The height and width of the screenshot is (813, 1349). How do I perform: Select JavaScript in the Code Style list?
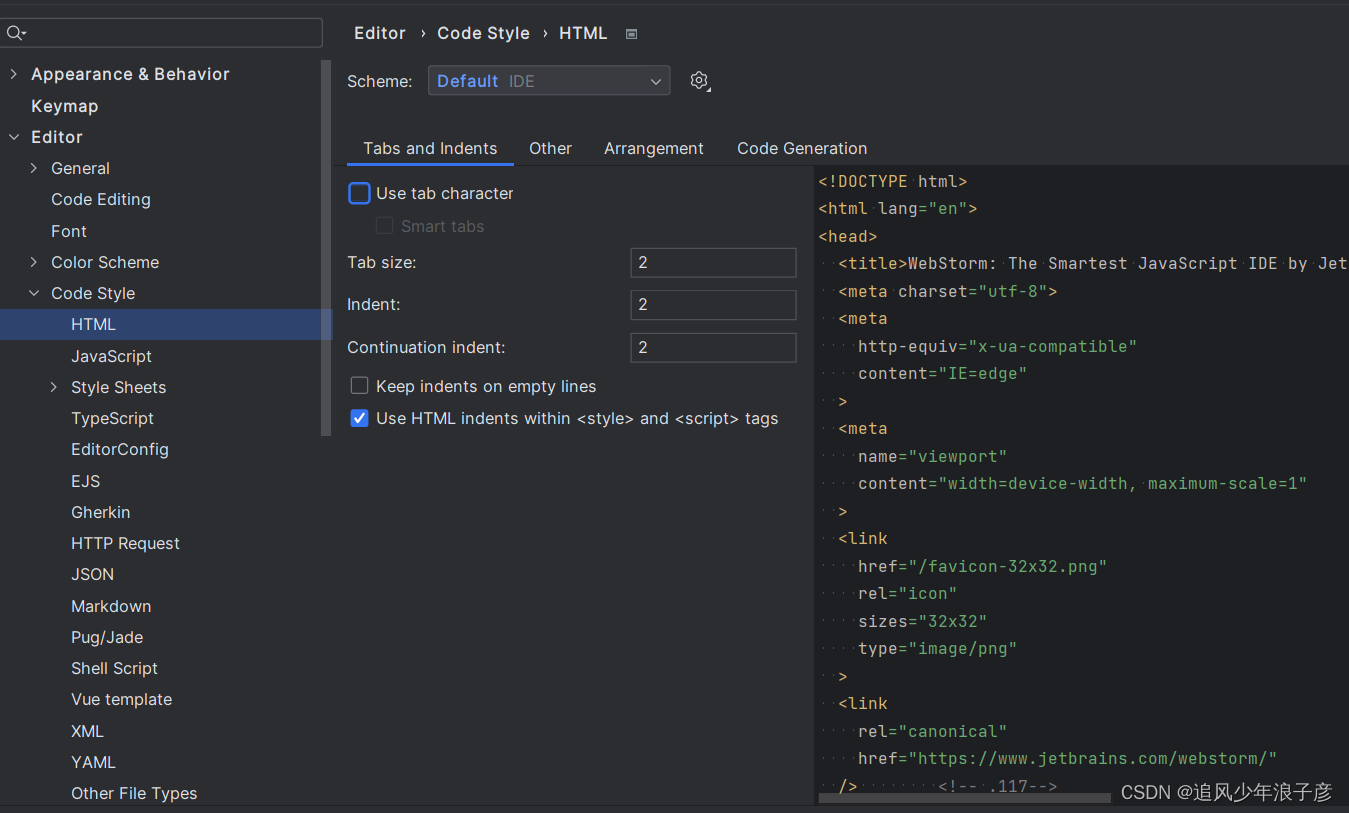point(111,355)
